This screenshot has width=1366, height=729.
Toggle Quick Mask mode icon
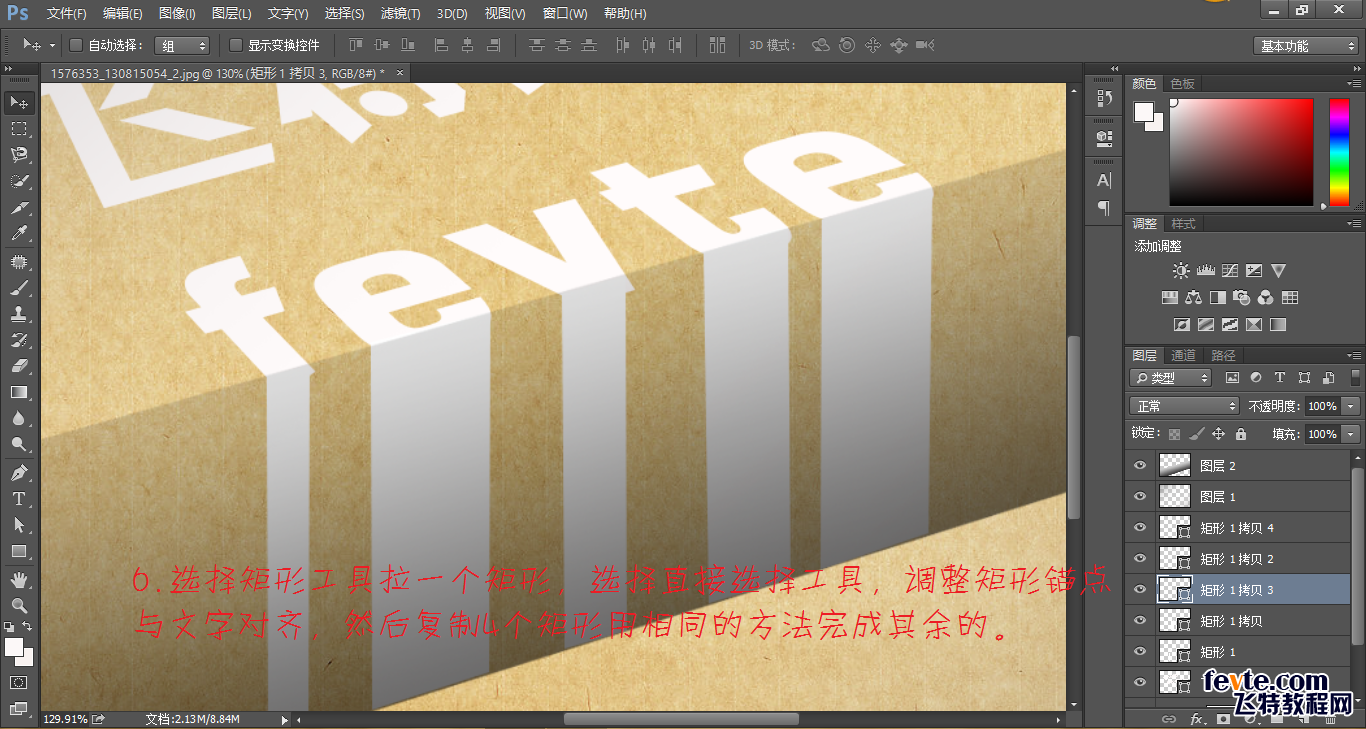coord(19,683)
